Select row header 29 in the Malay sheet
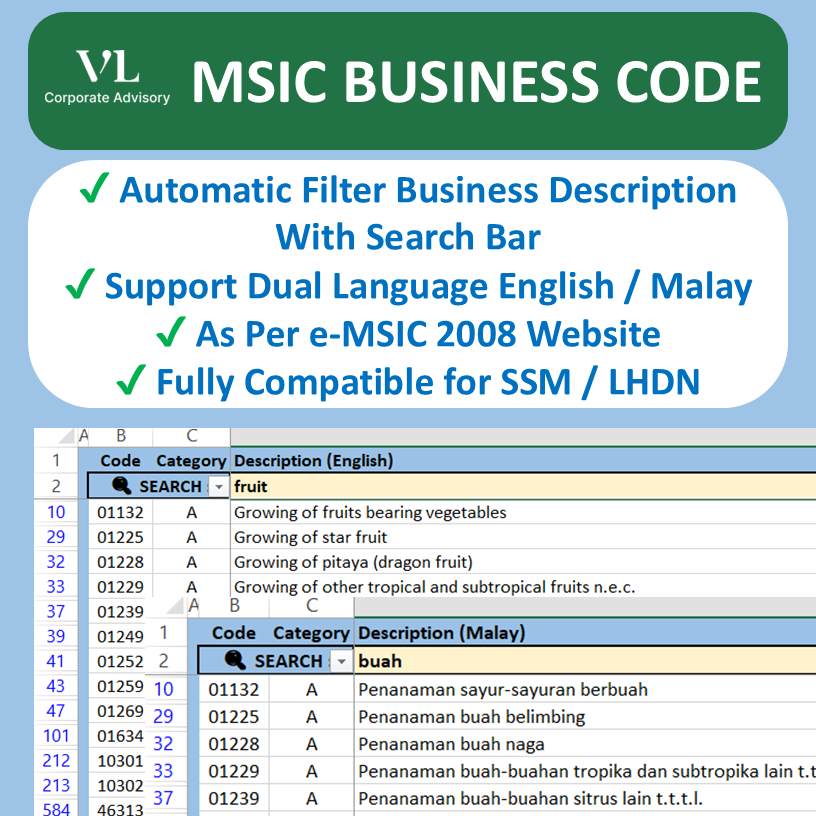Image resolution: width=816 pixels, height=816 pixels. [x=163, y=717]
